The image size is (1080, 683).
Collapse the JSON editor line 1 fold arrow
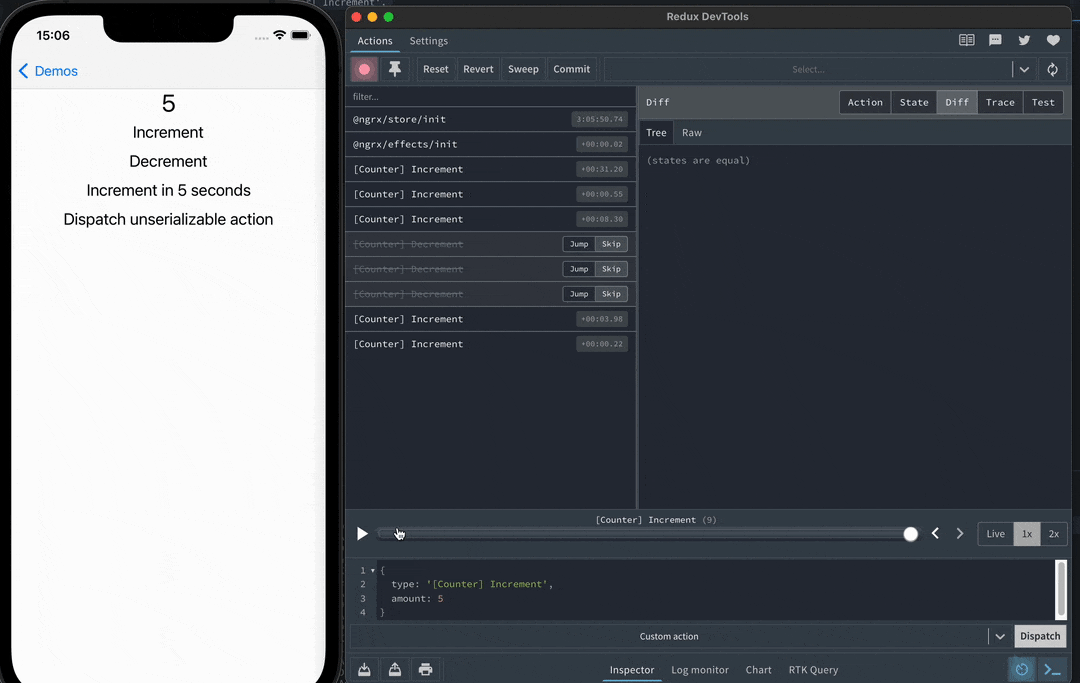[373, 570]
